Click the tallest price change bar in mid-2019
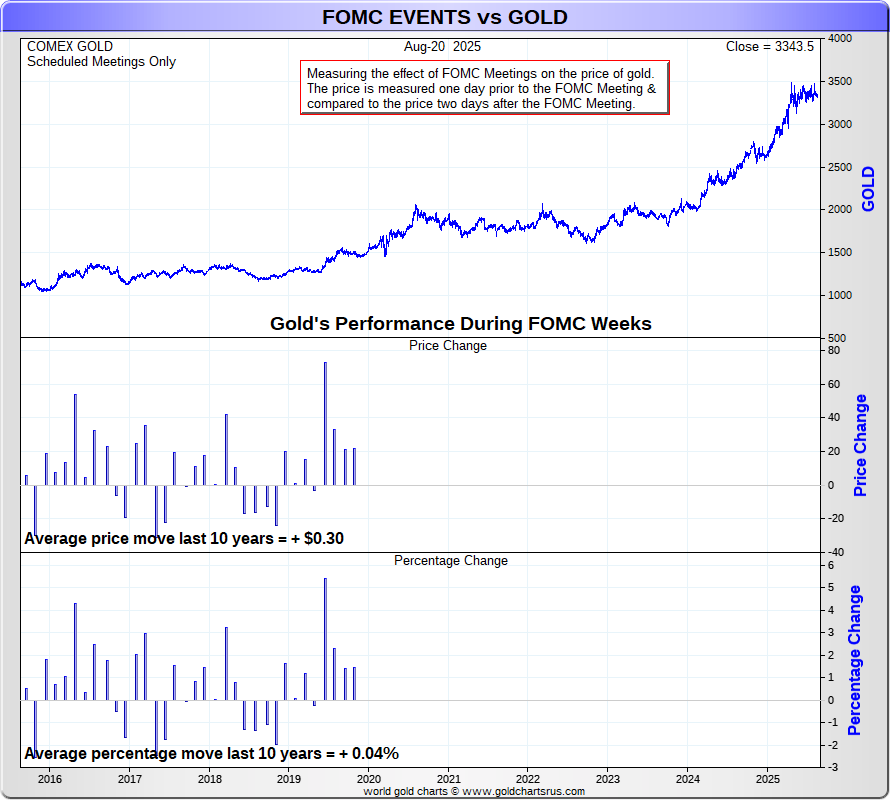This screenshot has height=800, width=890. 325,424
